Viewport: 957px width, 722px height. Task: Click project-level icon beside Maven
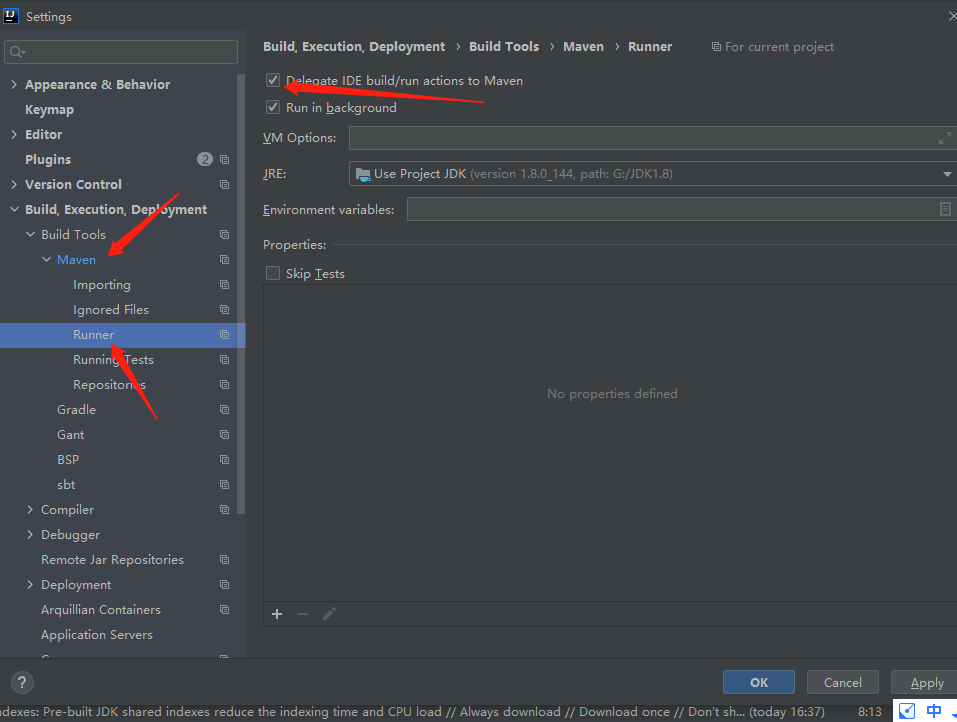point(225,259)
